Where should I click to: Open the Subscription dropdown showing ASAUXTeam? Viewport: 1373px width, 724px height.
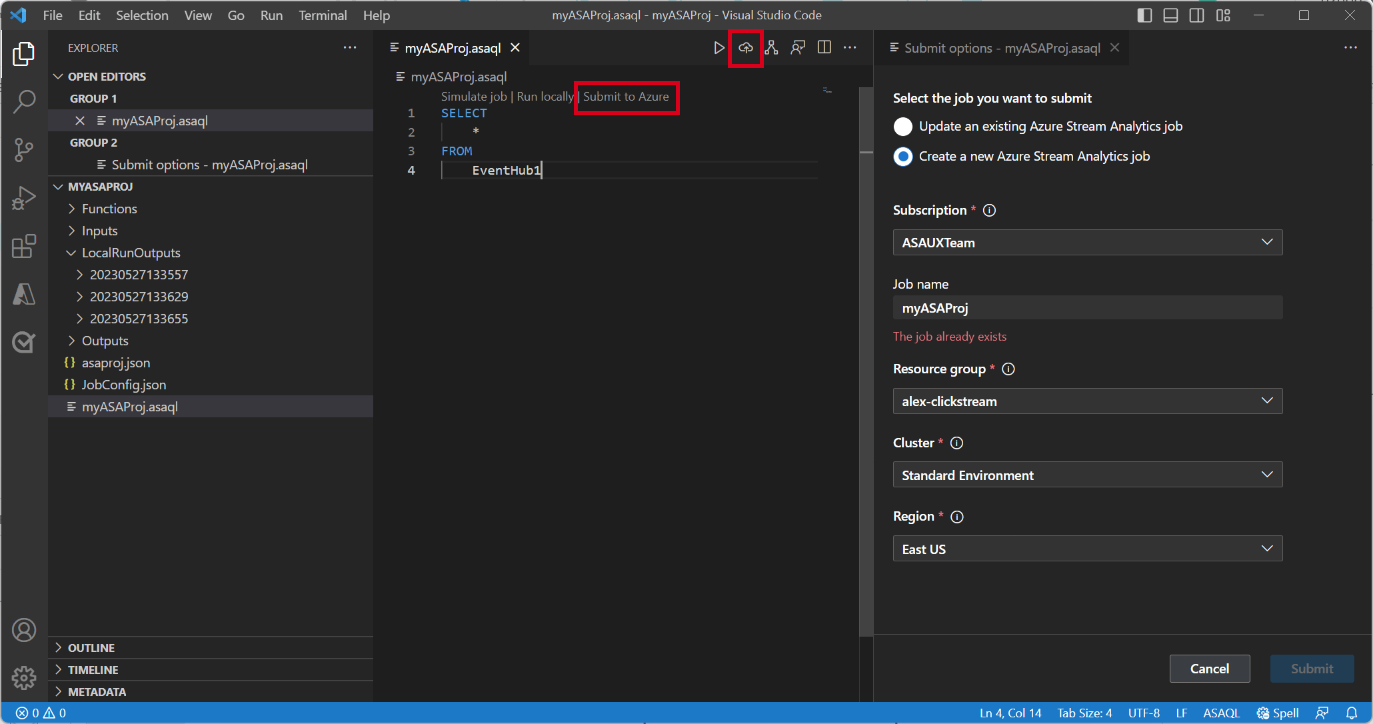[1087, 242]
